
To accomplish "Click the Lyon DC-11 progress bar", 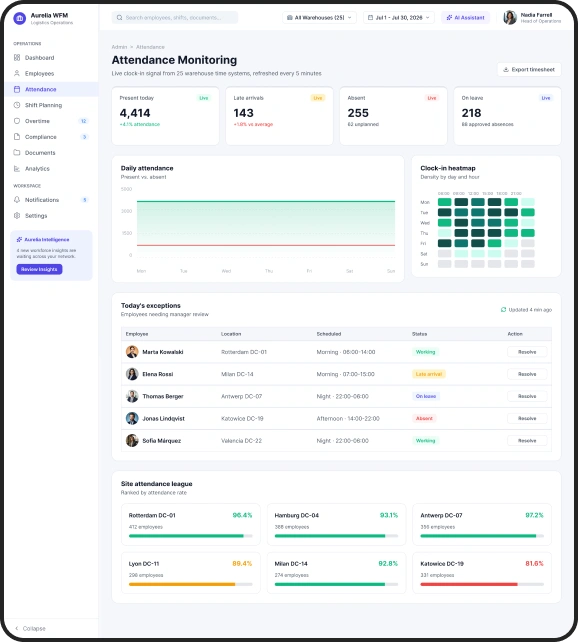I will click(x=190, y=584).
